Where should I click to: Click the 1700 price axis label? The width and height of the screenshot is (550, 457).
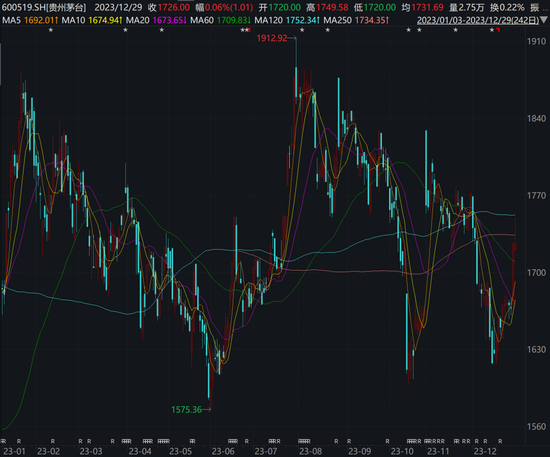point(536,273)
